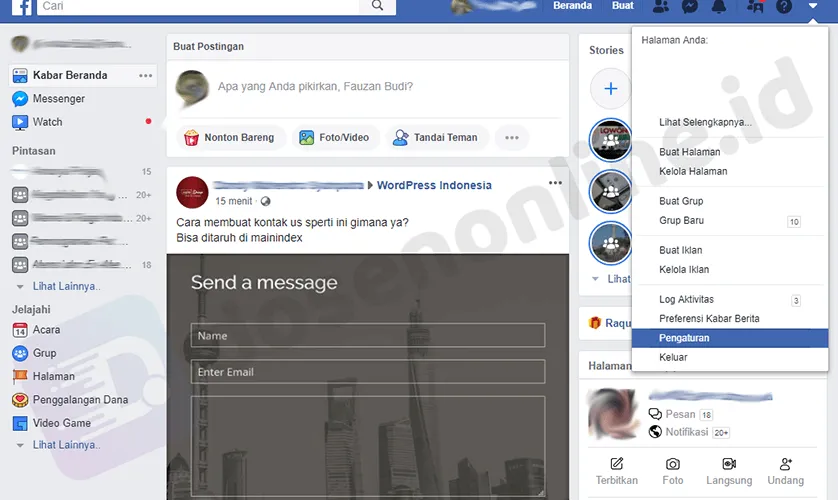Viewport: 838px width, 500px height.
Task: Collapse the account dropdown arrow in top bar
Action: (813, 7)
